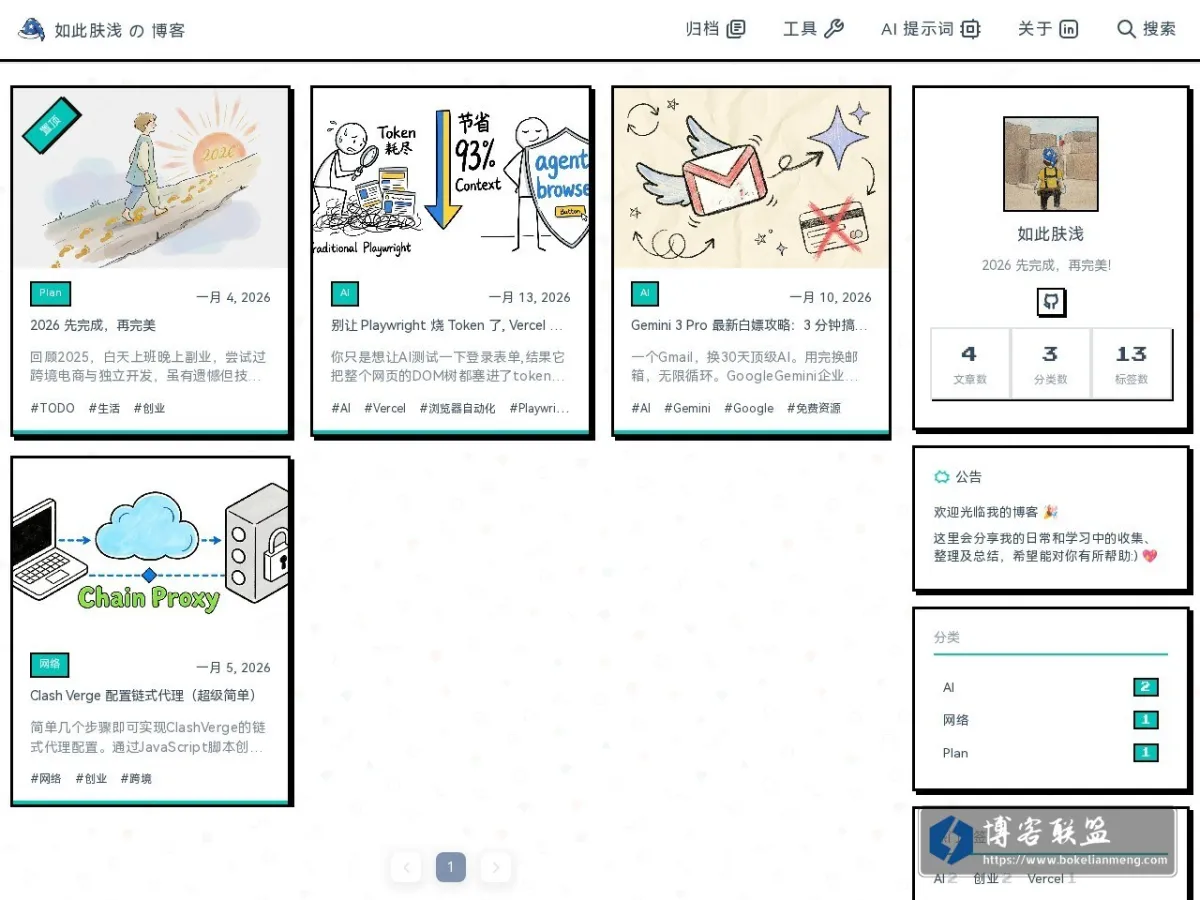The width and height of the screenshot is (1200, 900).
Task: Click the 一月 10, 2026 post date
Action: (830, 297)
